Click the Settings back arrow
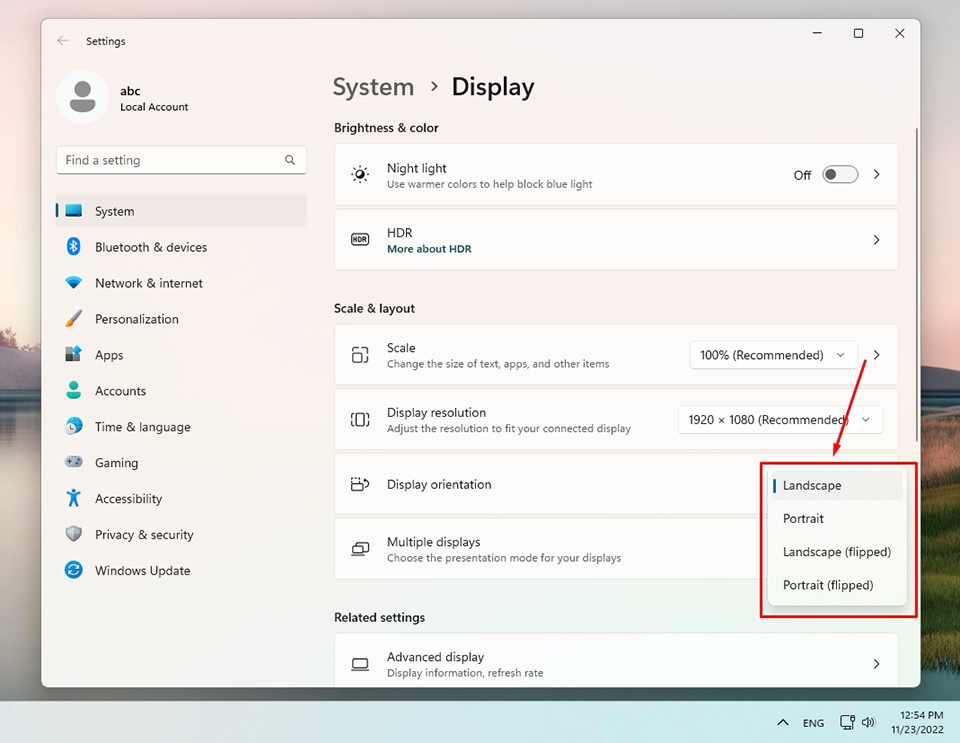The height and width of the screenshot is (743, 960). pos(62,40)
